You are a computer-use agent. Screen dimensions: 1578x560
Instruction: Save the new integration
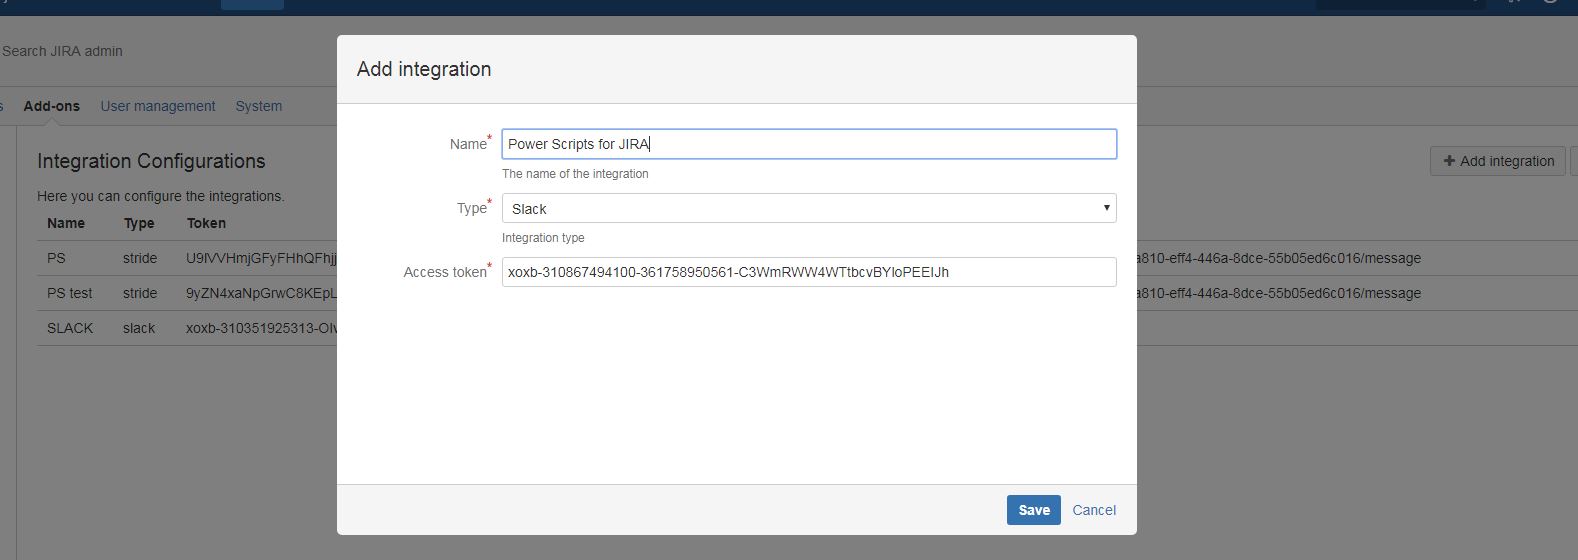pos(1033,510)
